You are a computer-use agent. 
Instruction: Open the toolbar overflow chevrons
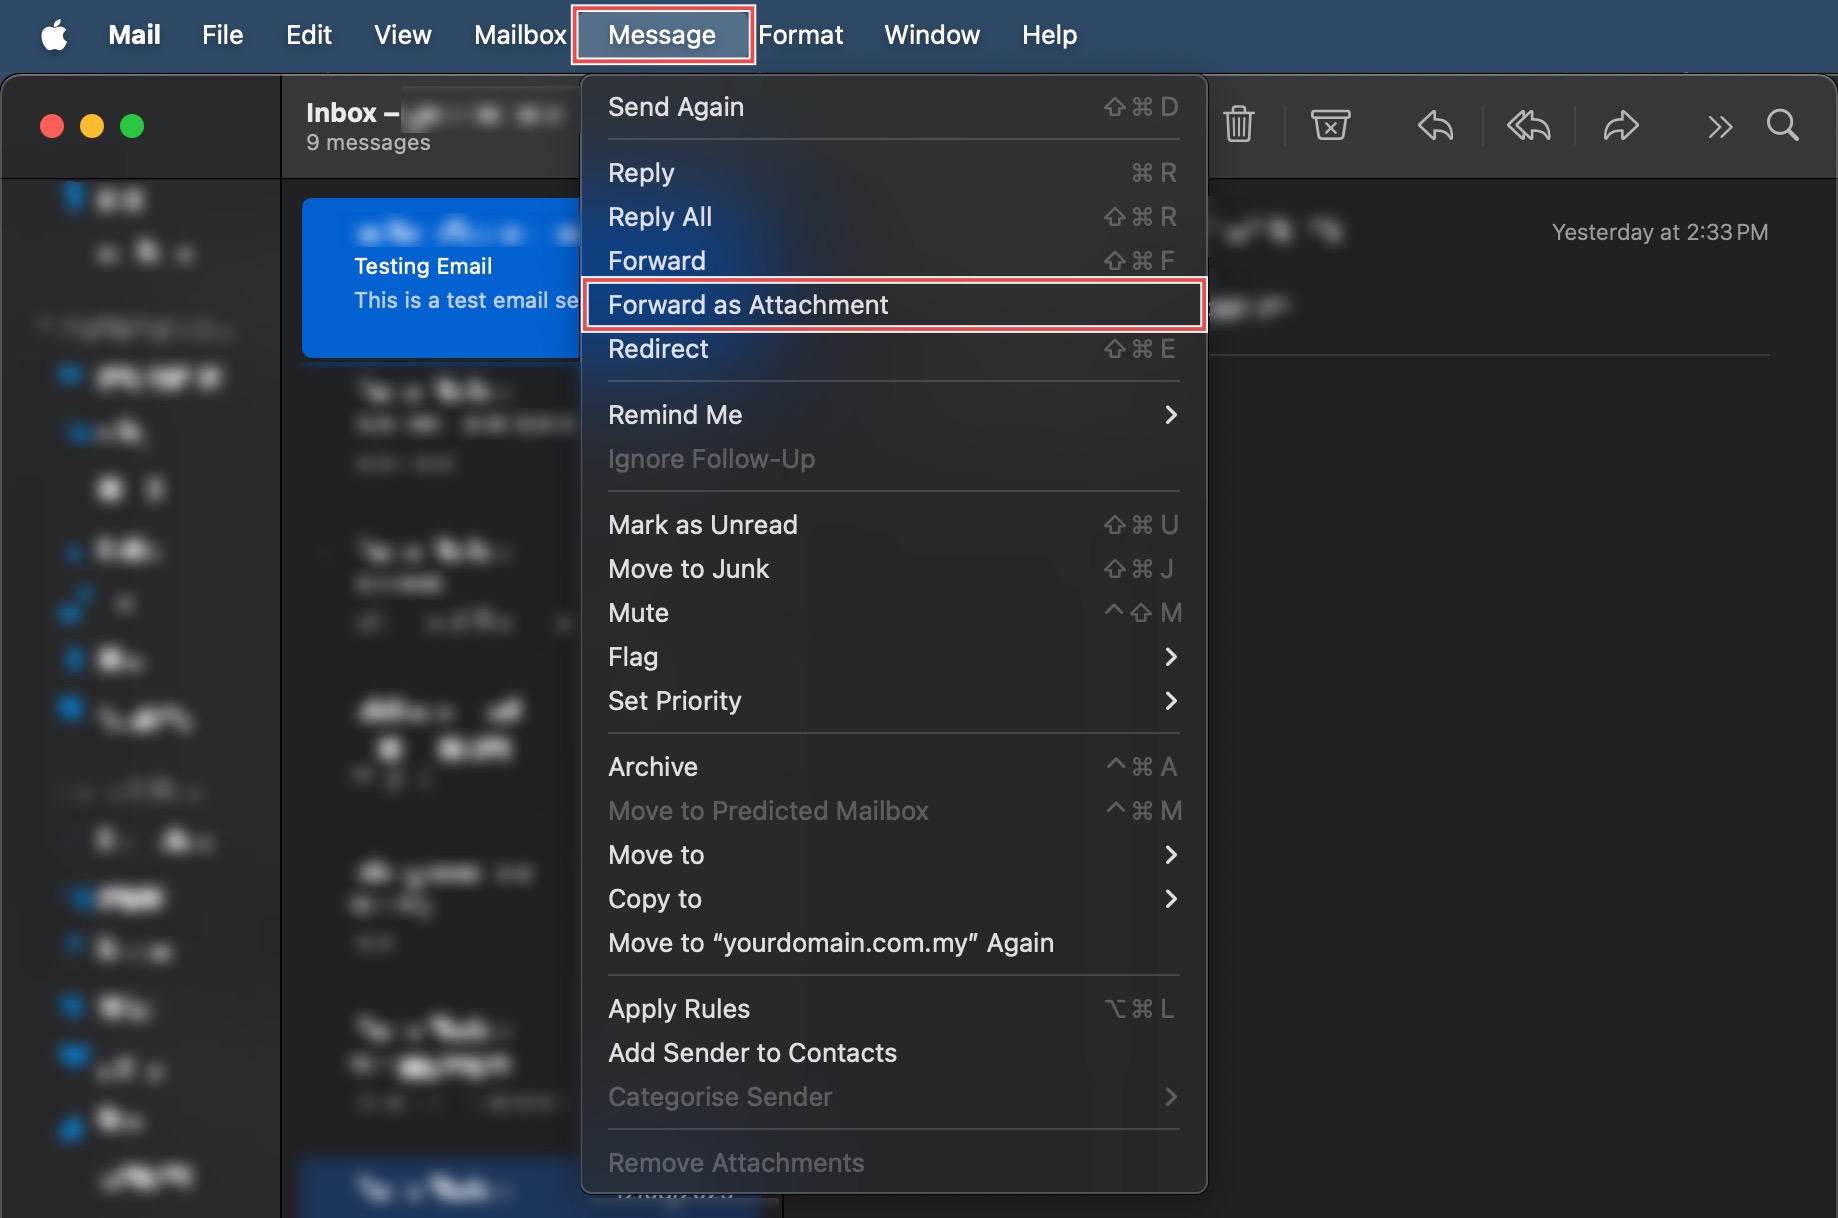pos(1719,127)
